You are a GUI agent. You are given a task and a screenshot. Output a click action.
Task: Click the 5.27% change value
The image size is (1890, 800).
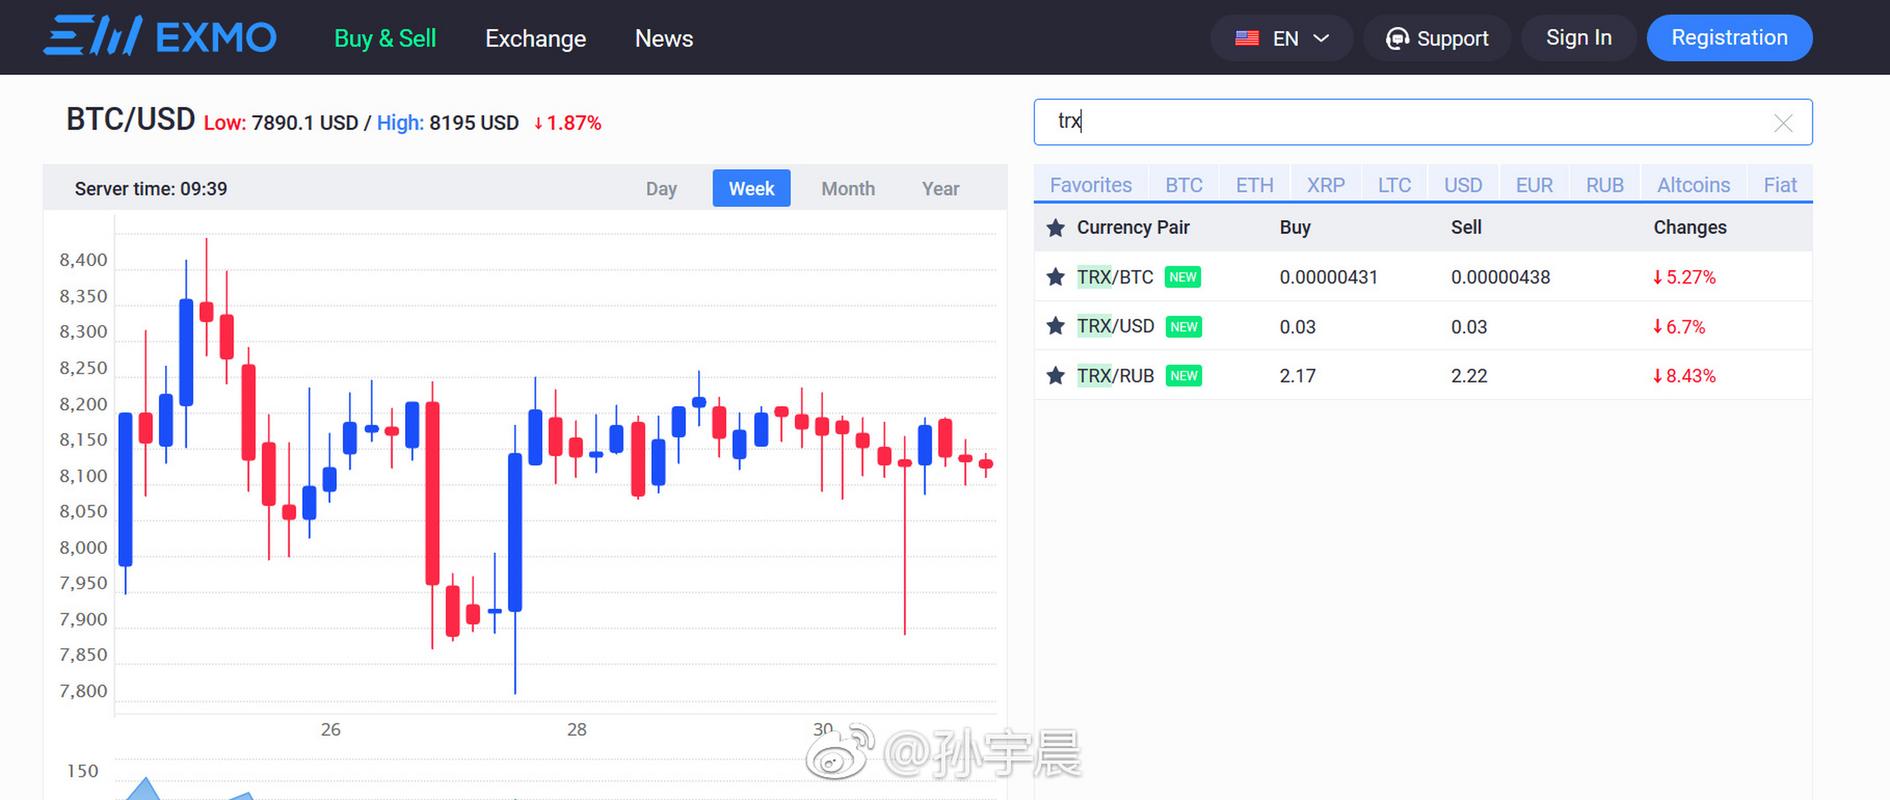pos(1684,277)
